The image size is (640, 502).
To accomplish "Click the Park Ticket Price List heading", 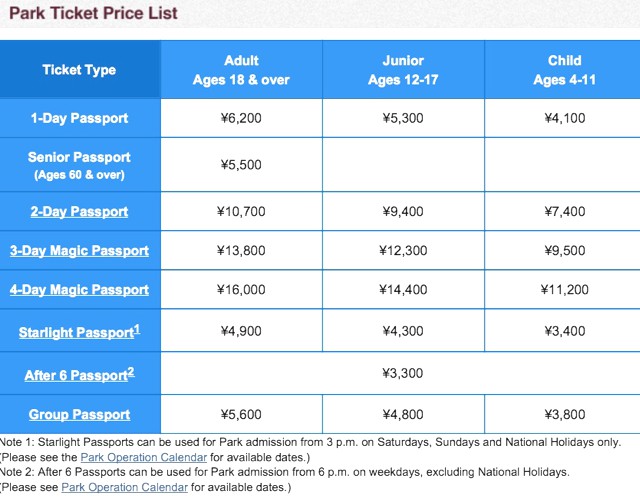I will pos(93,13).
